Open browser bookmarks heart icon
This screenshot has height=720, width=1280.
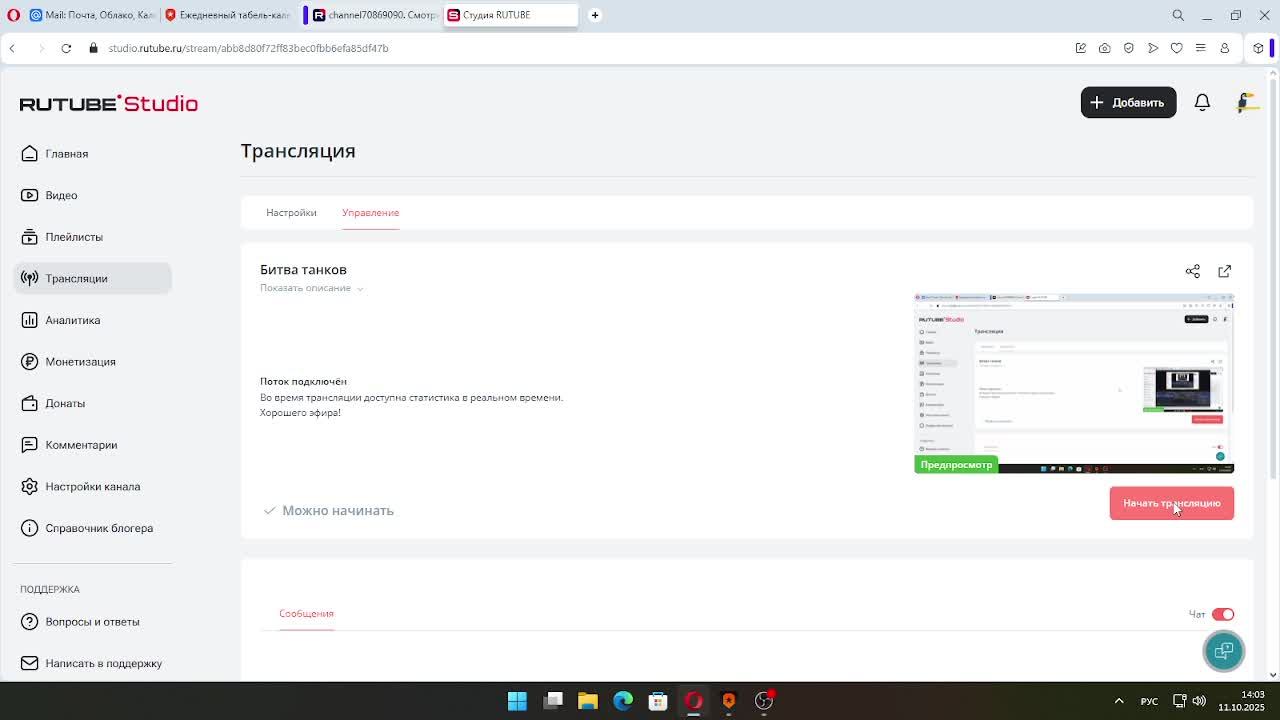coord(1177,48)
